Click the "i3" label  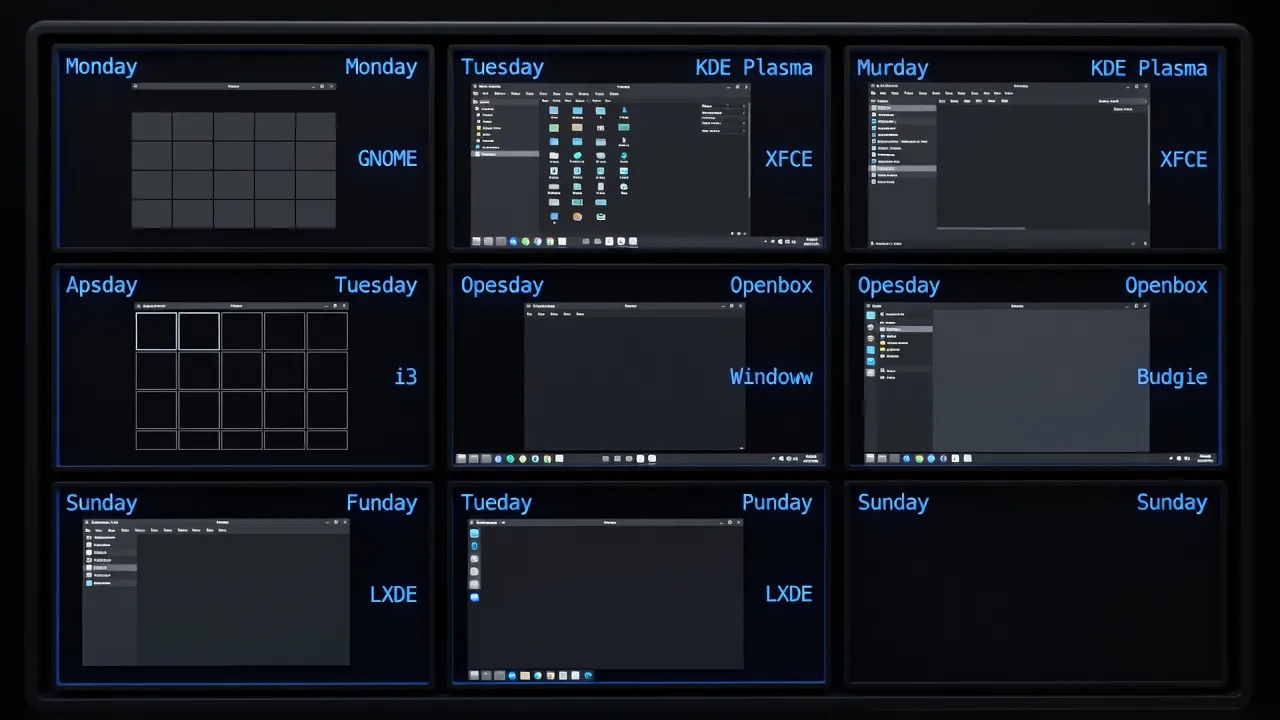[x=405, y=377]
